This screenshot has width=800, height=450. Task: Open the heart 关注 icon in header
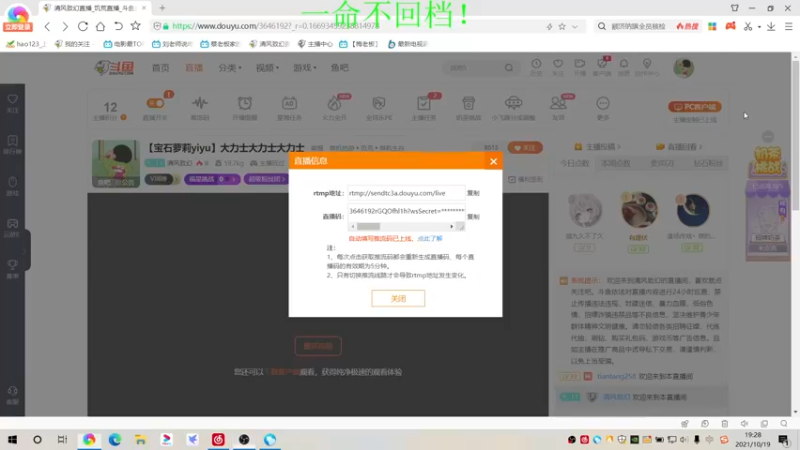[558, 64]
